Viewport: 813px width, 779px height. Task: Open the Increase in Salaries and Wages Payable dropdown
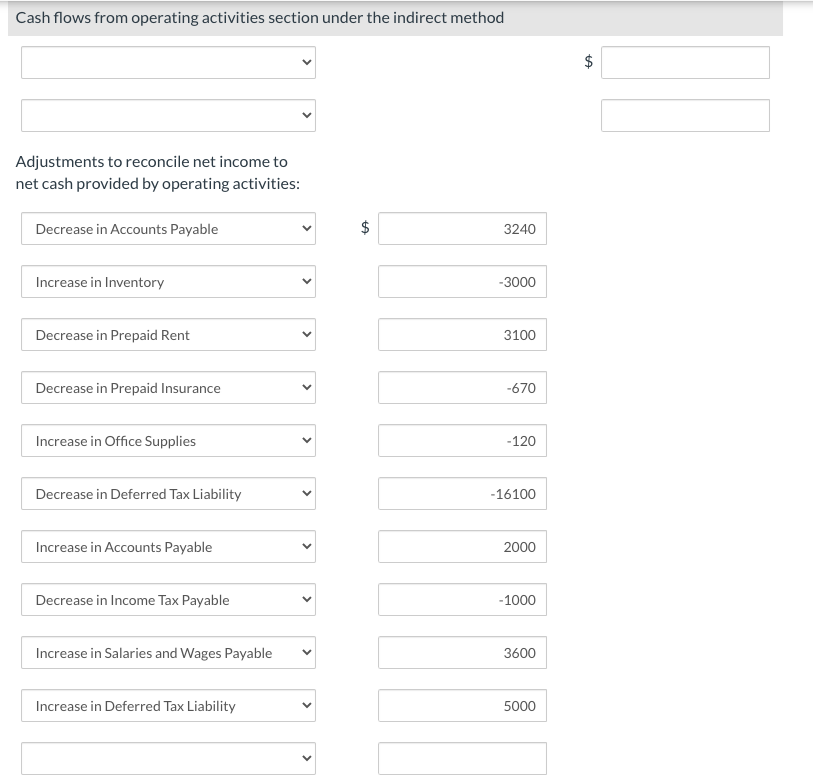point(168,652)
